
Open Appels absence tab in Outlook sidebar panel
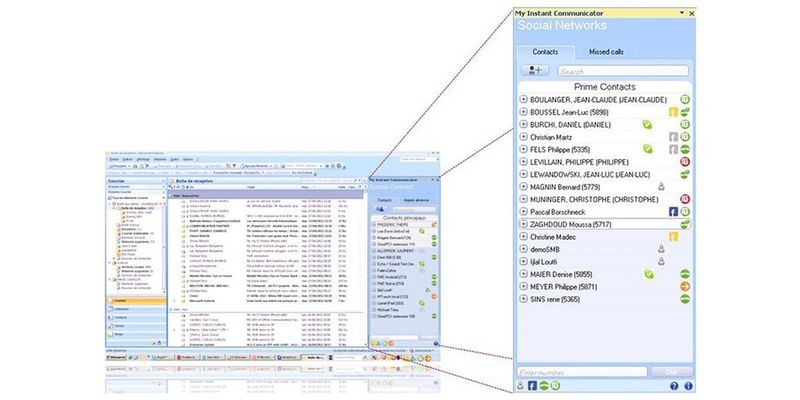pos(416,201)
